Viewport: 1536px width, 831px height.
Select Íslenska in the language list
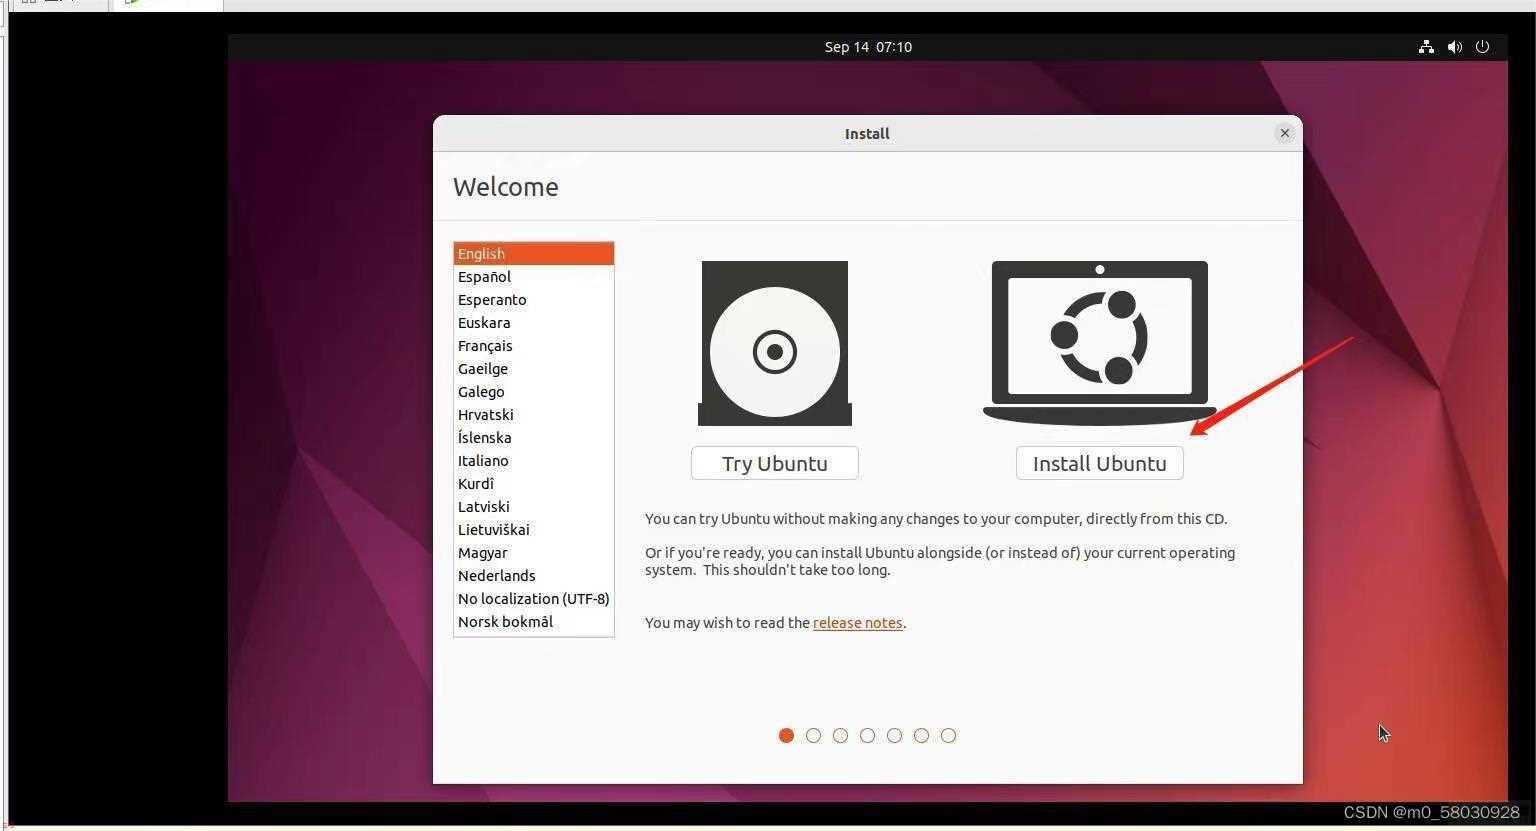[534, 438]
